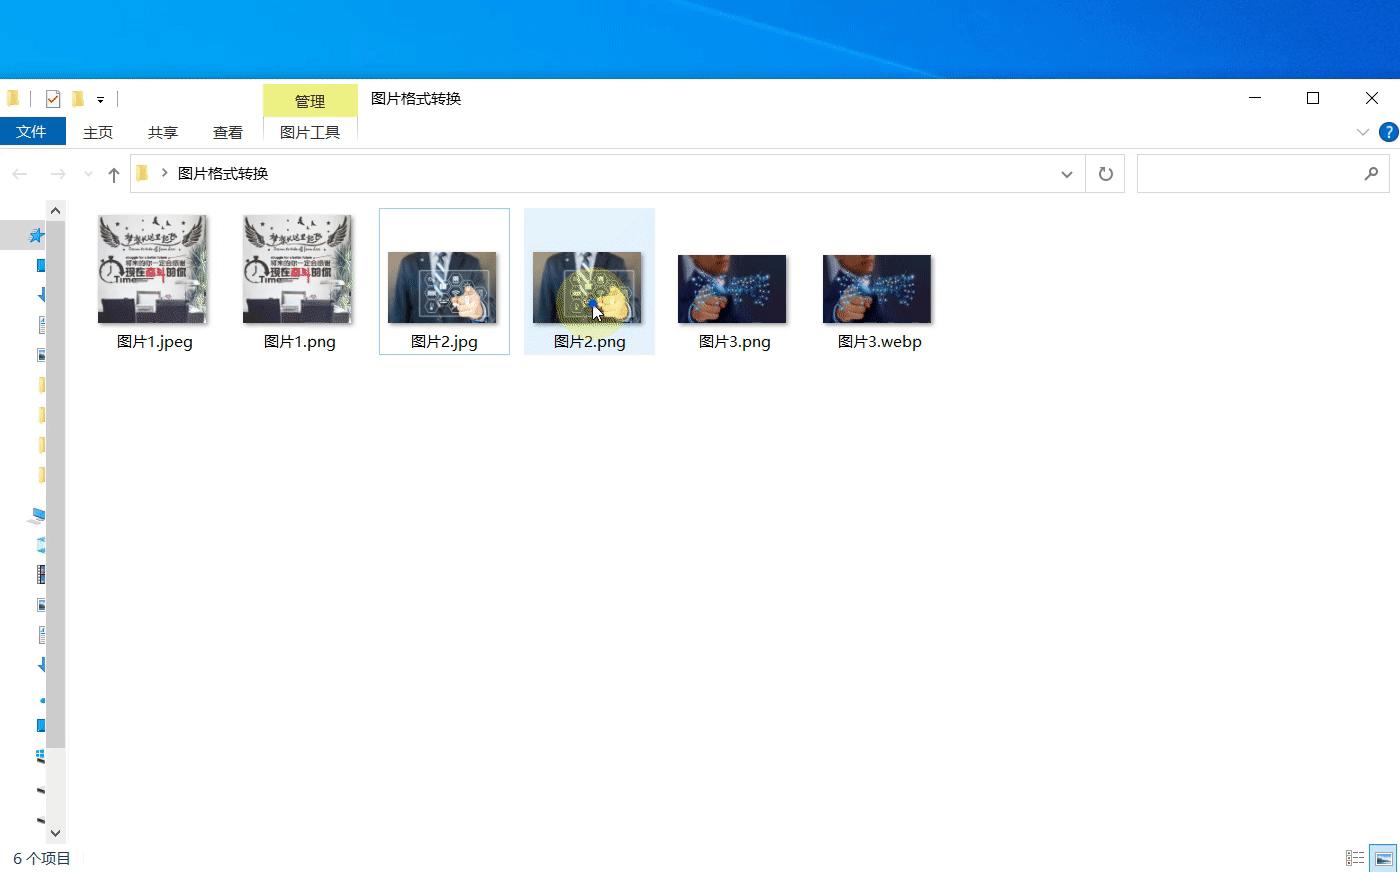Select the 图片3.webp thumbnail

pyautogui.click(x=877, y=289)
